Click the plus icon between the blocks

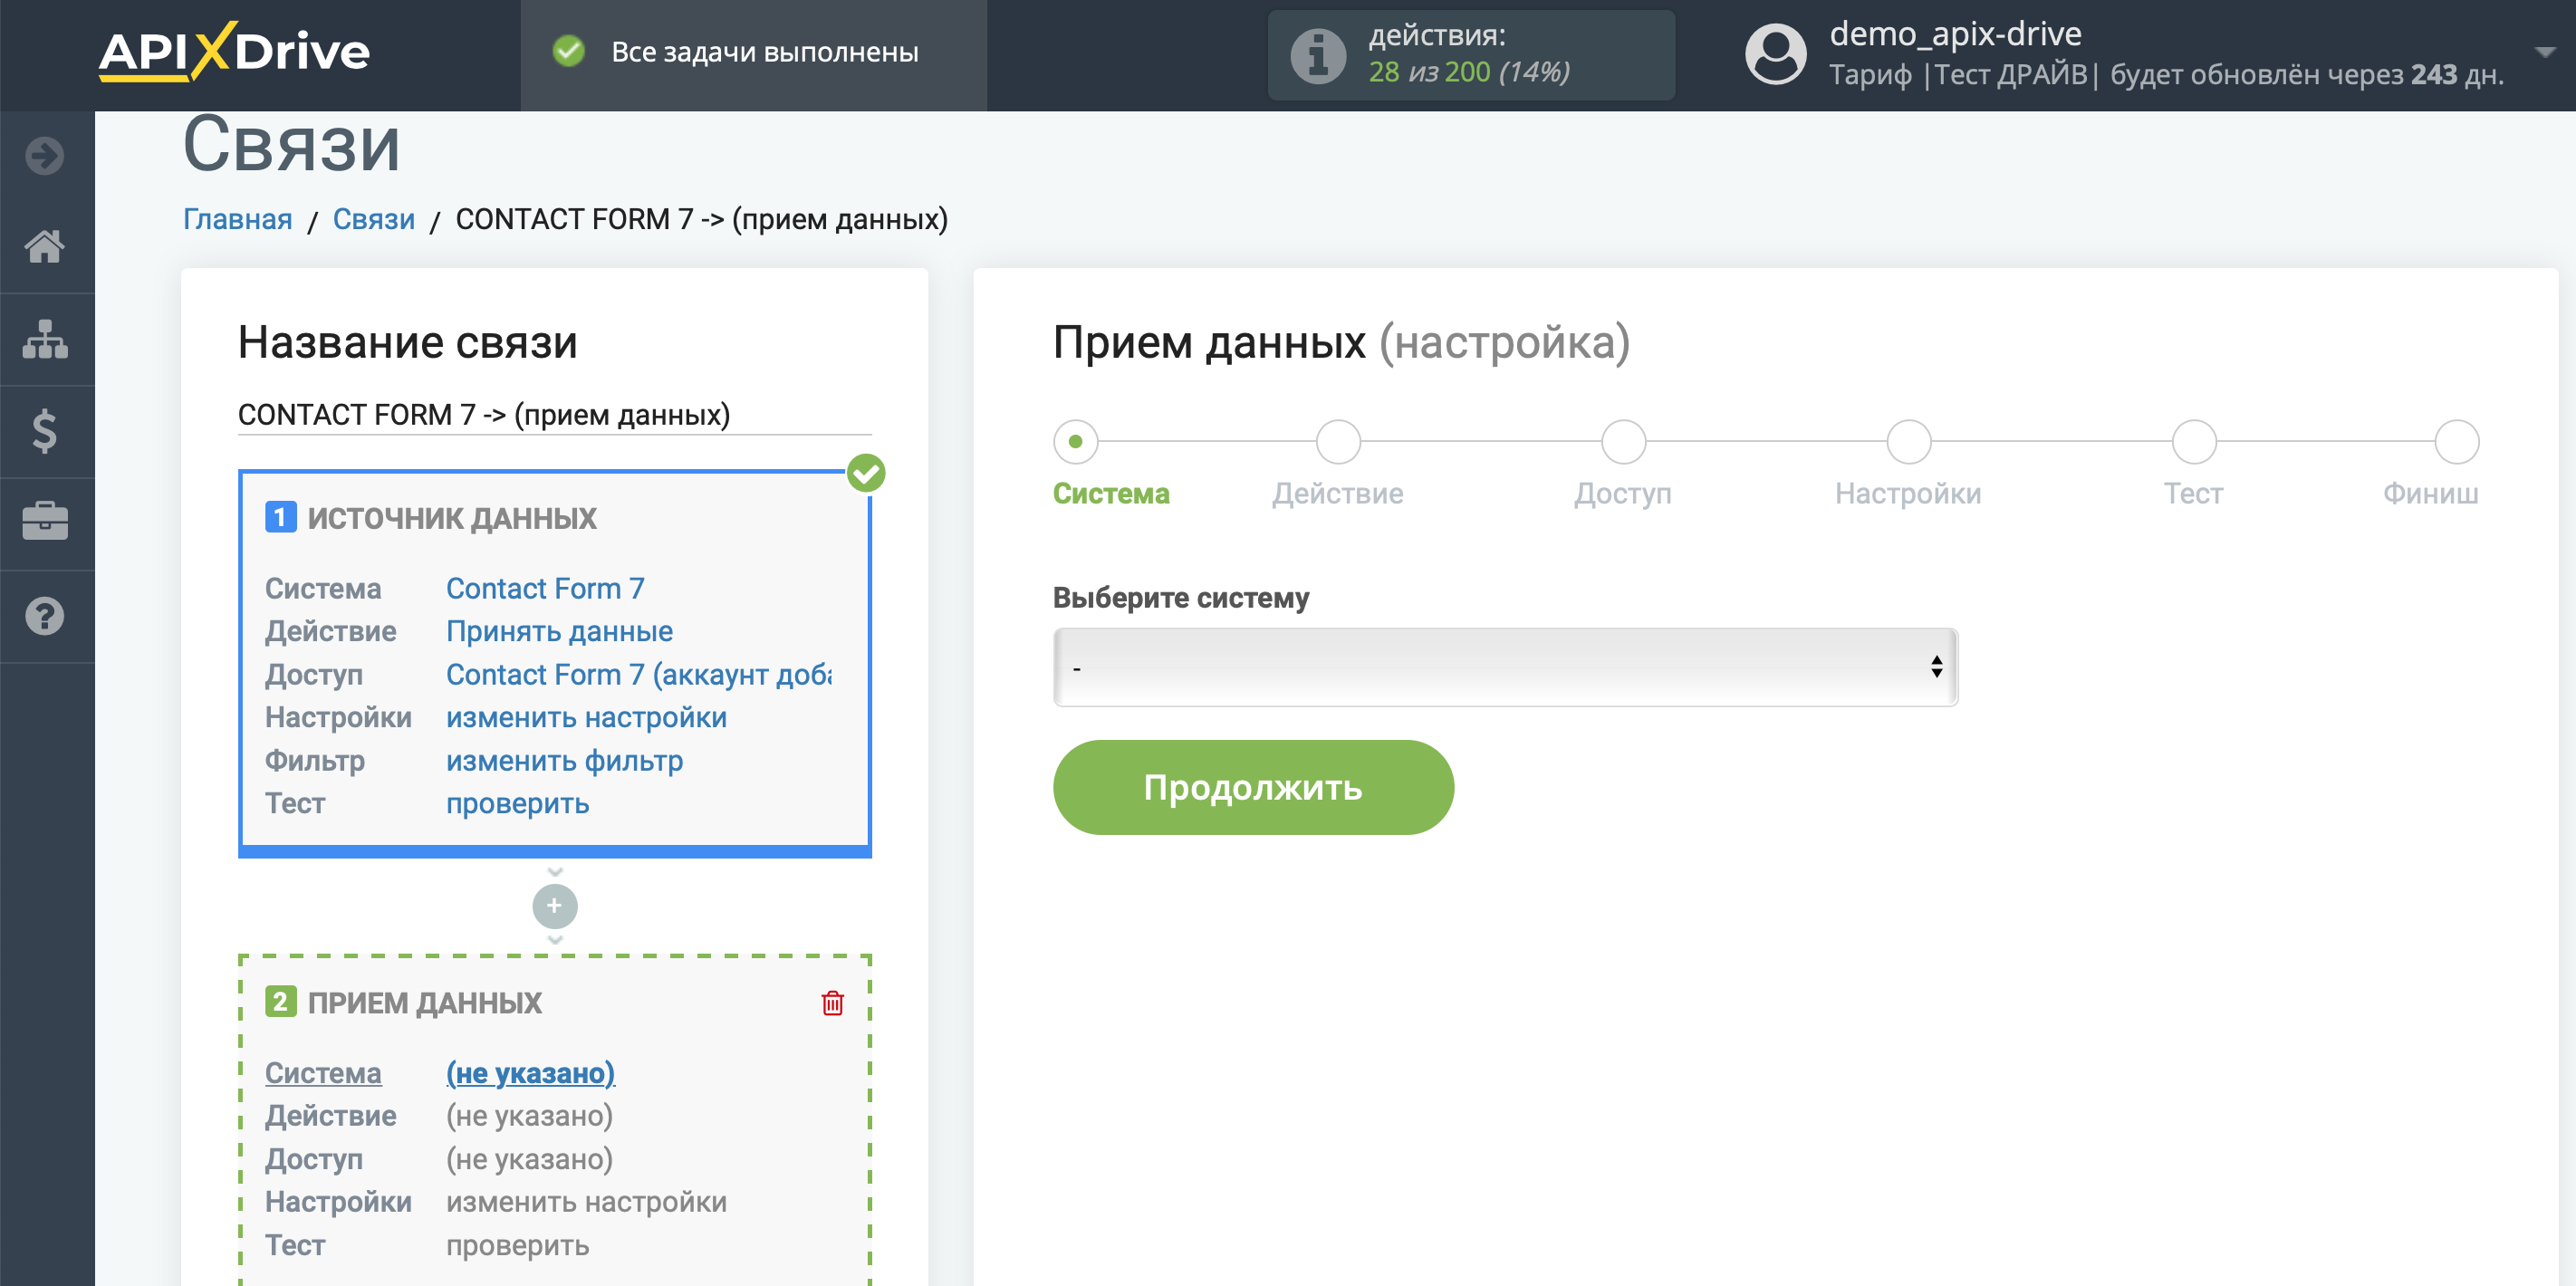(555, 906)
